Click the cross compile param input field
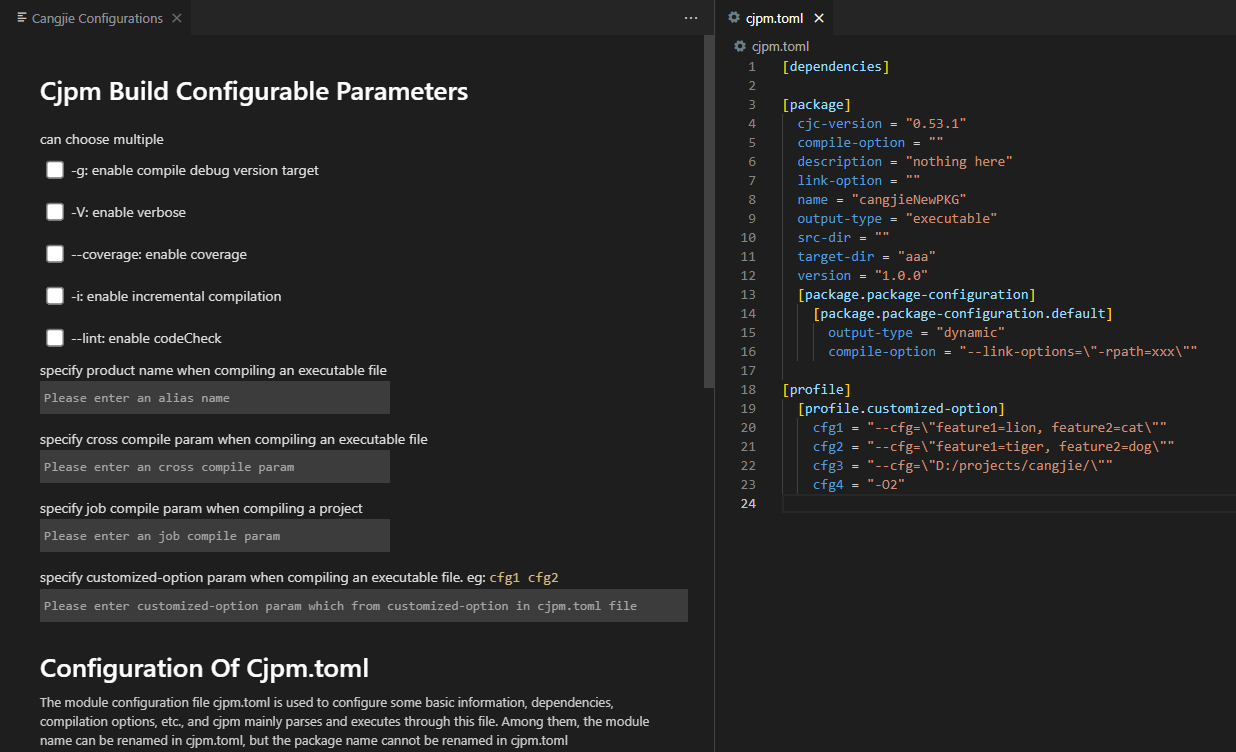Image resolution: width=1236 pixels, height=752 pixels. [x=214, y=467]
